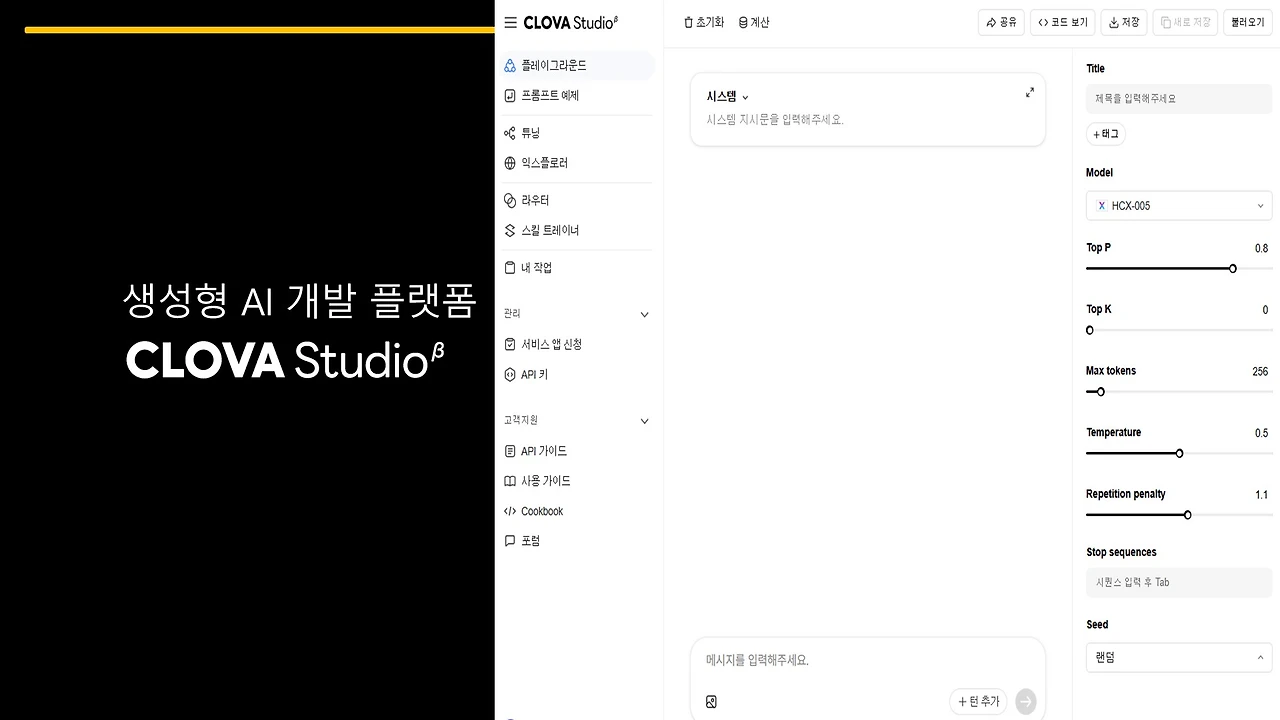Click the hamburger menu beside CLOVA Studio
The width and height of the screenshot is (1280, 720).
[x=510, y=22]
